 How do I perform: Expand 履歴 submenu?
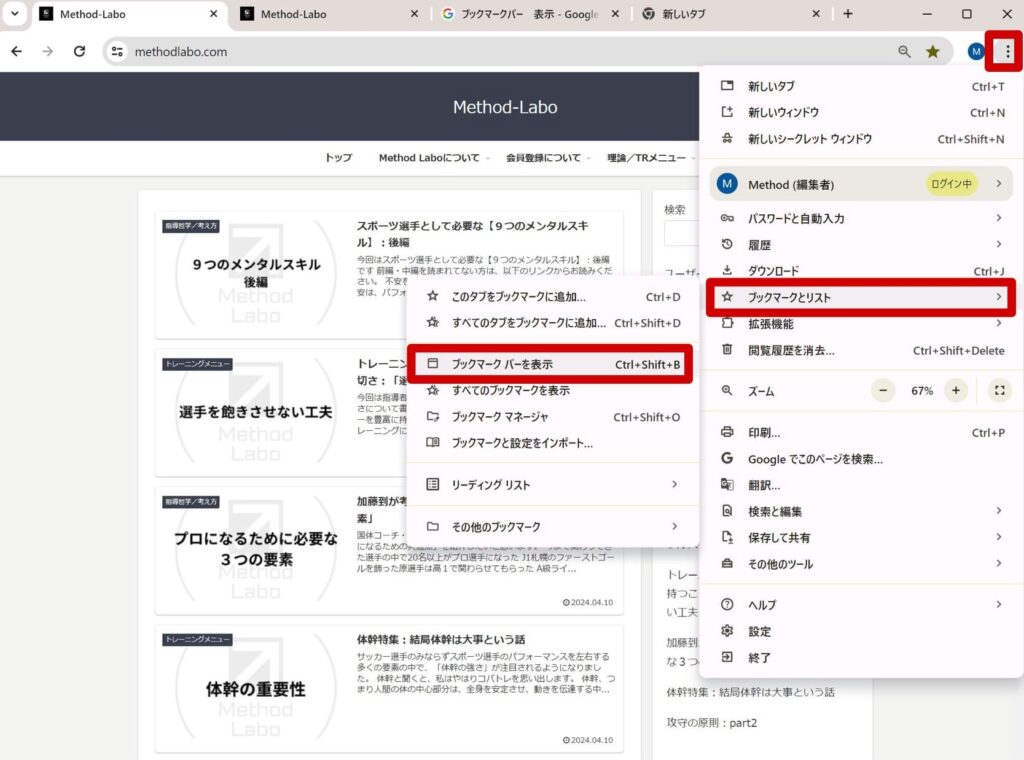861,245
